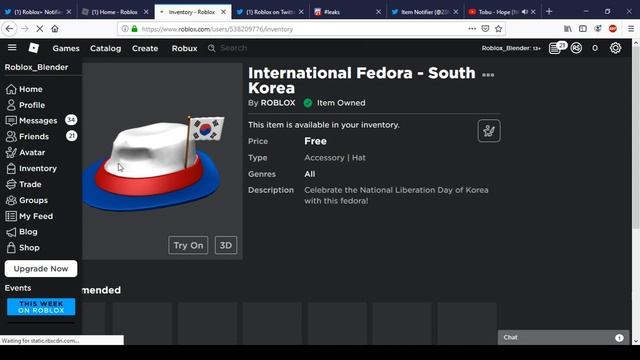Open My Feed in the sidebar
640x360 pixels.
(29, 216)
